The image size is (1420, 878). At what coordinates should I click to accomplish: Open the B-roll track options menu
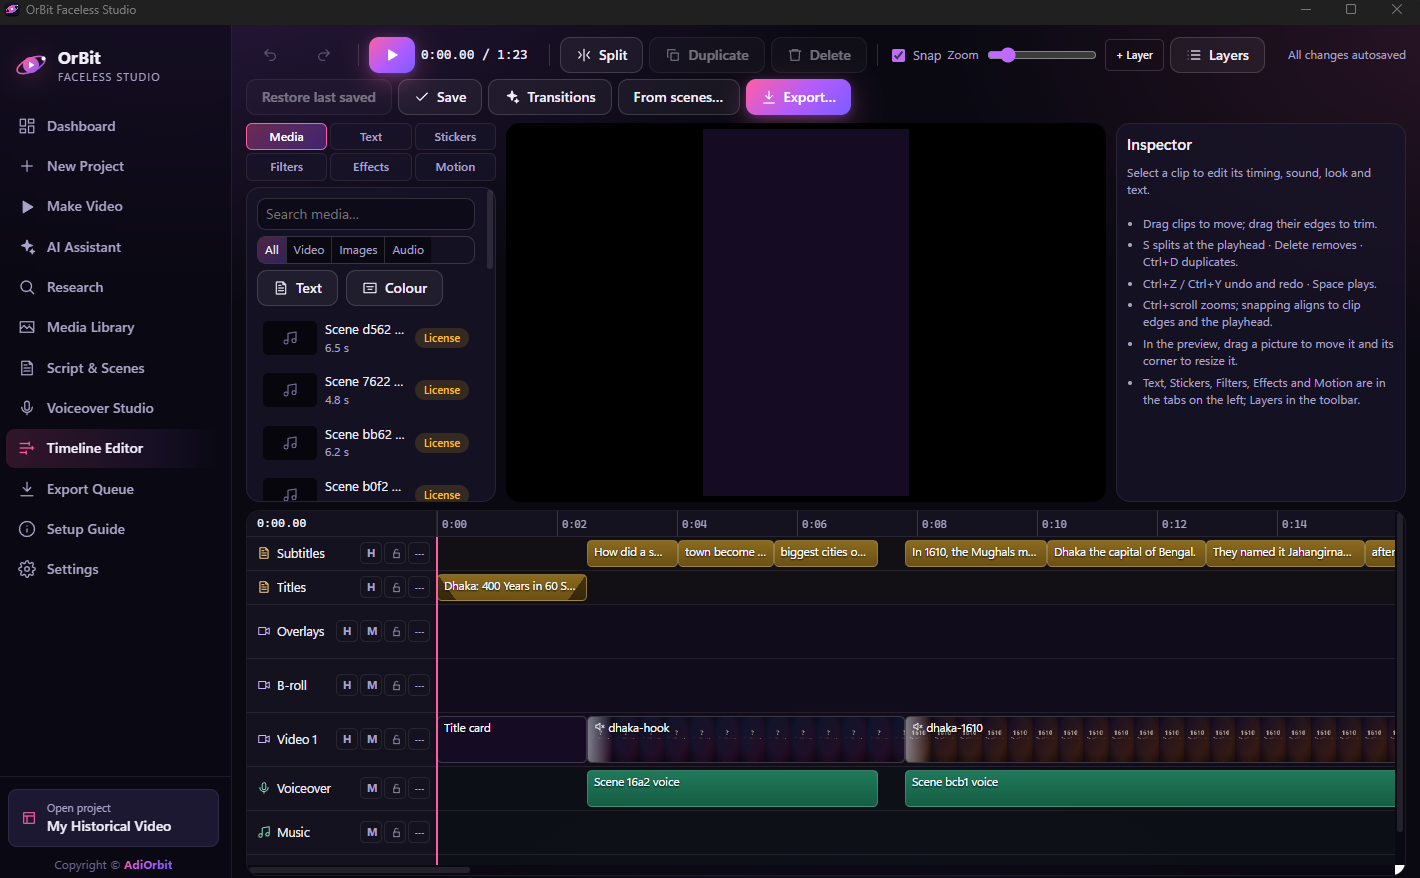point(420,685)
